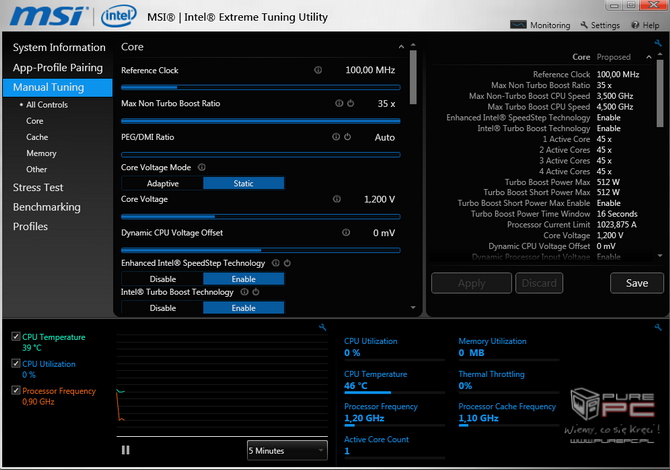This screenshot has width=670, height=470.
Task: Click power icon next to PEG/DMI Ratio
Action: (347, 137)
